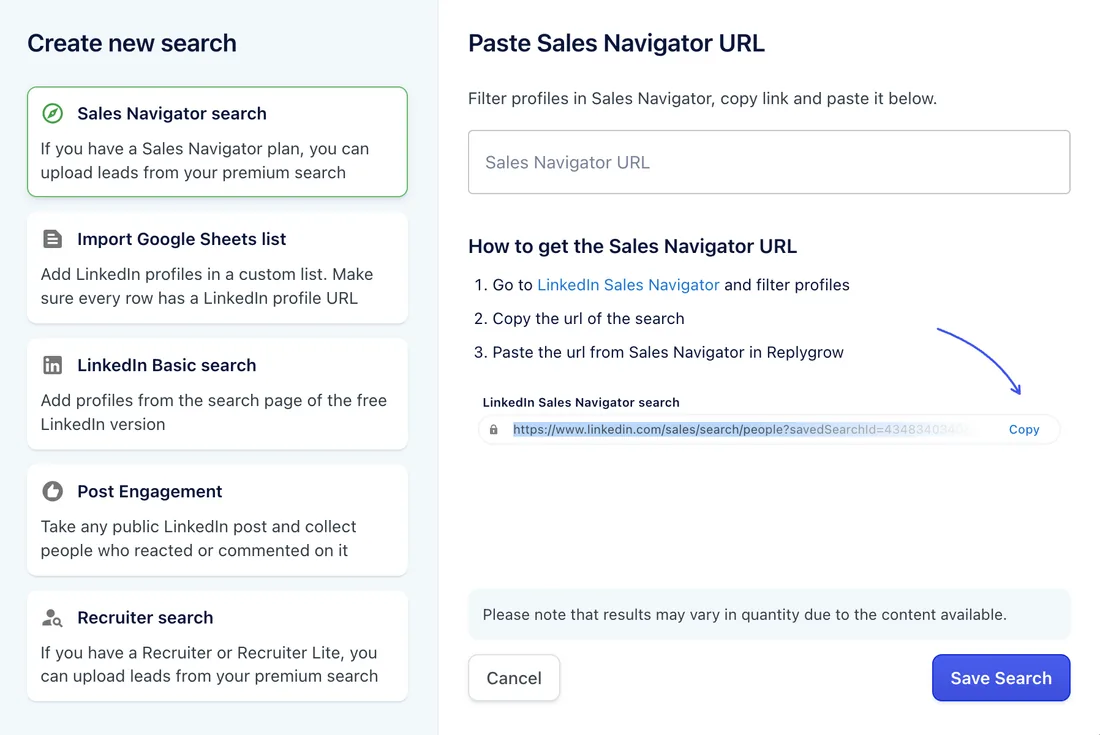Select the Sales Navigator search option
Viewport: 1100px width, 735px height.
(217, 142)
